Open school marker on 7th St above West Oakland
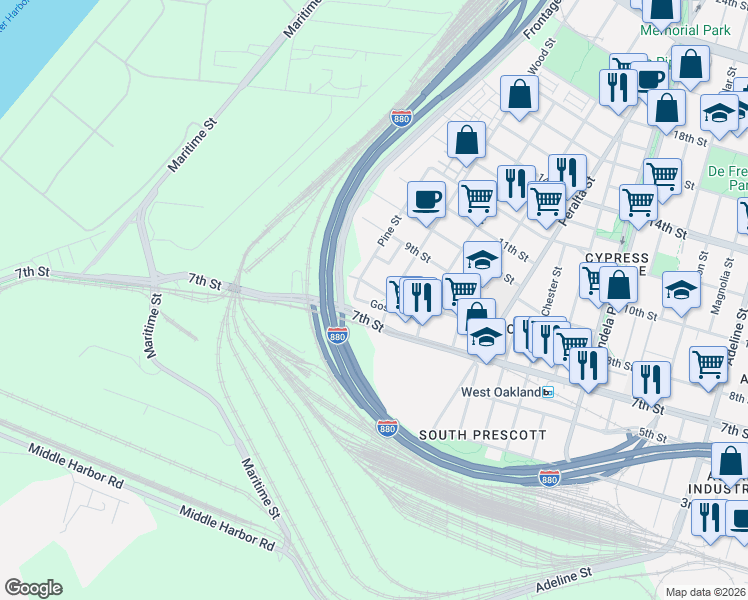Image resolution: width=748 pixels, height=600 pixels. pos(486,341)
